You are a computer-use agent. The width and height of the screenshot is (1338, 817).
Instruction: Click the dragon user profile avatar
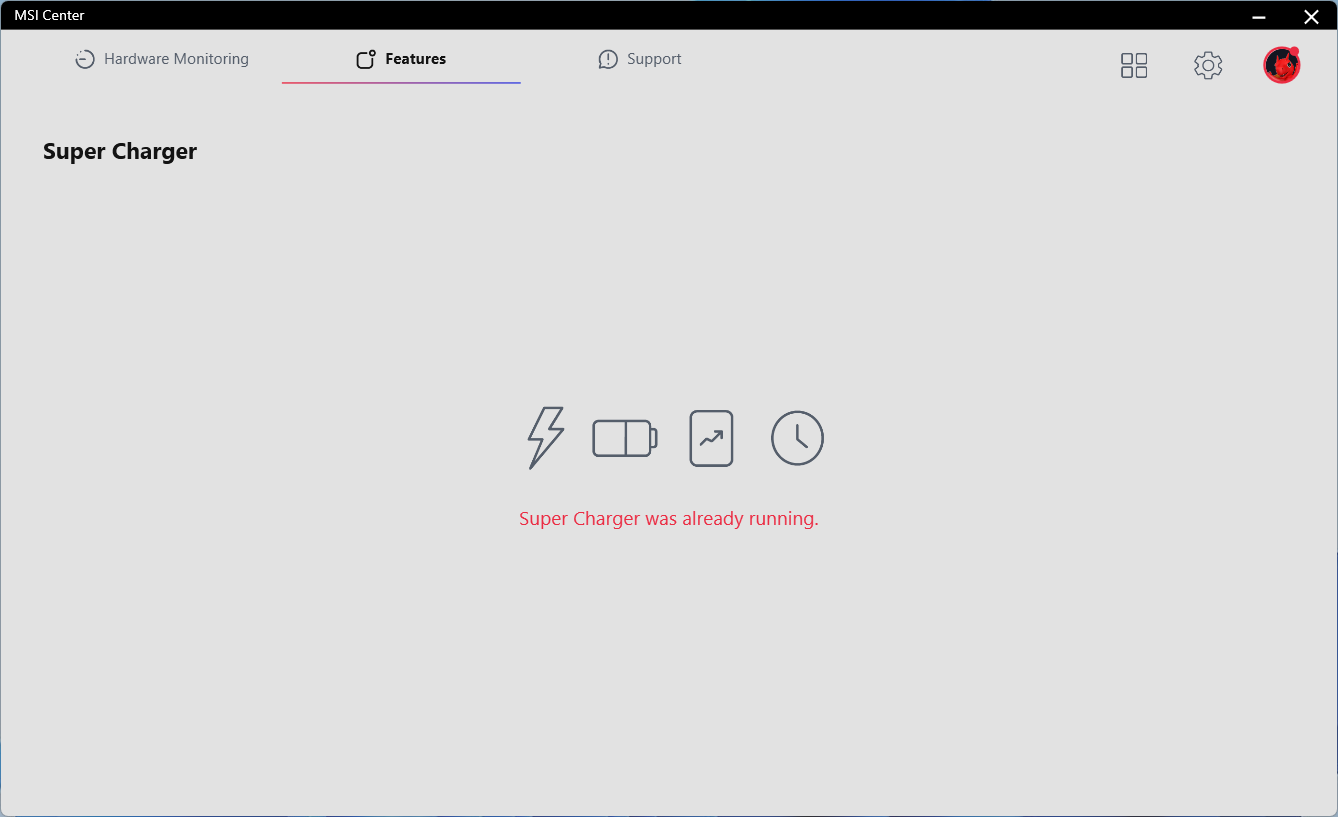(1281, 65)
